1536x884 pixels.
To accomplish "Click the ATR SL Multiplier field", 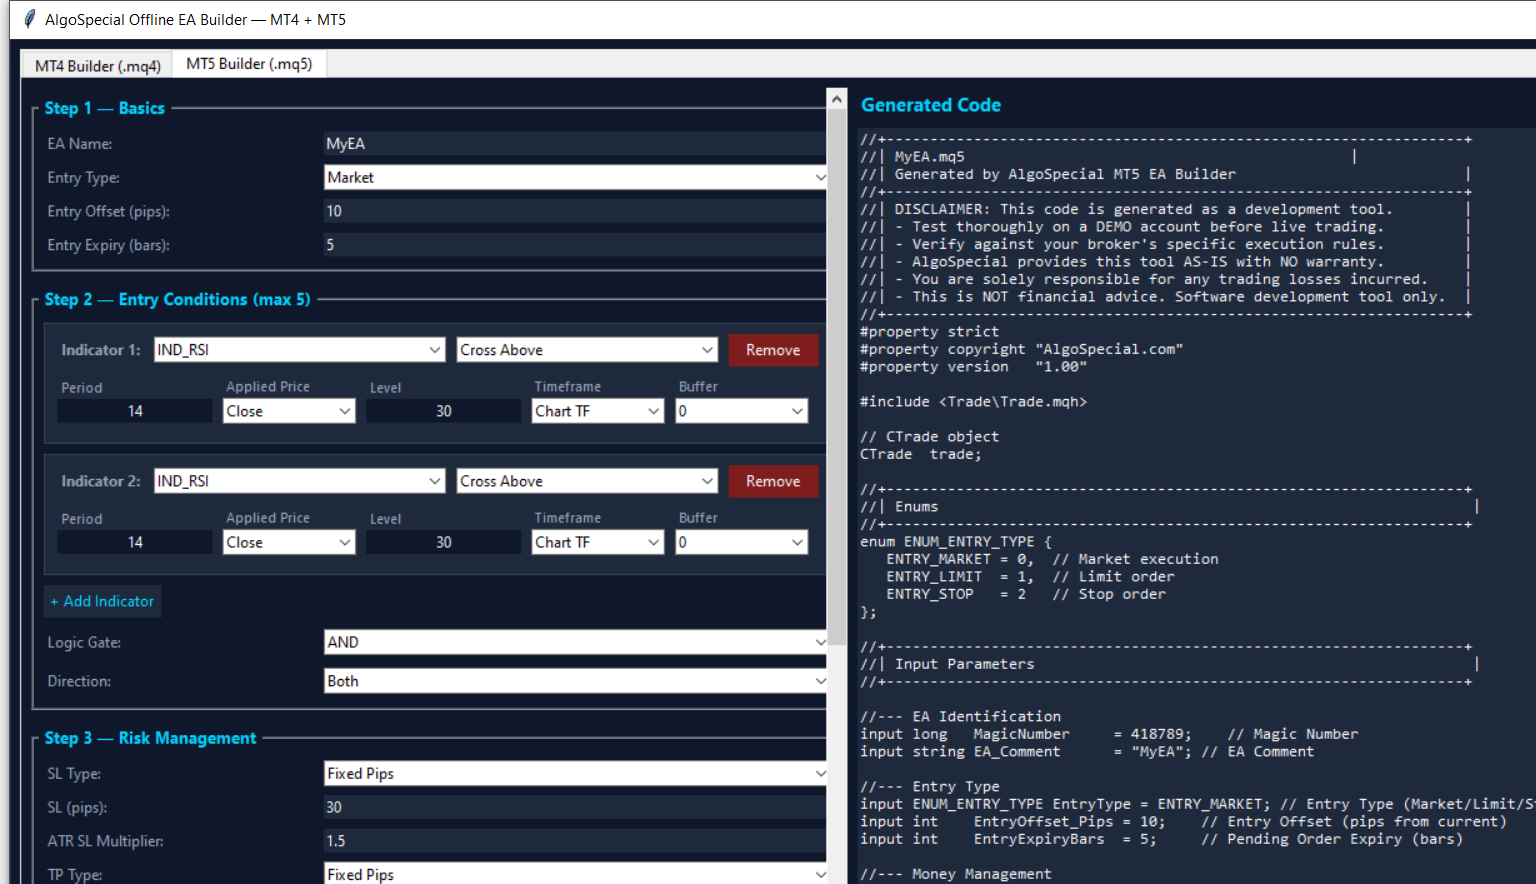I will click(575, 841).
